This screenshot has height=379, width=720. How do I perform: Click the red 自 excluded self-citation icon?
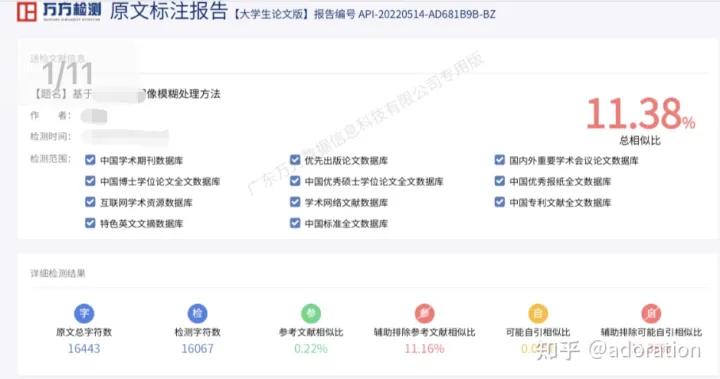pyautogui.click(x=651, y=314)
